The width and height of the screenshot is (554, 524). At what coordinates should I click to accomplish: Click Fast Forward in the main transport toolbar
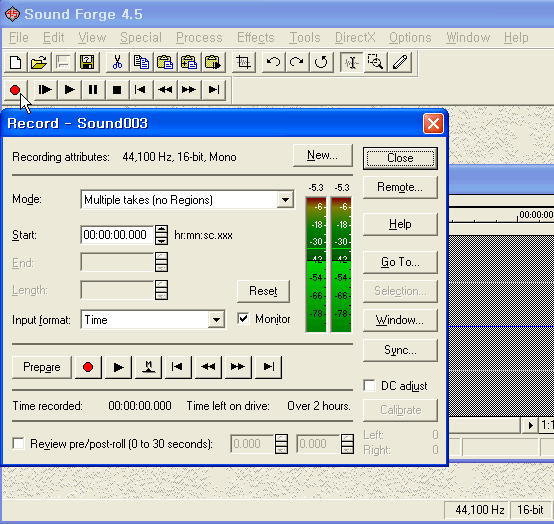(x=189, y=90)
